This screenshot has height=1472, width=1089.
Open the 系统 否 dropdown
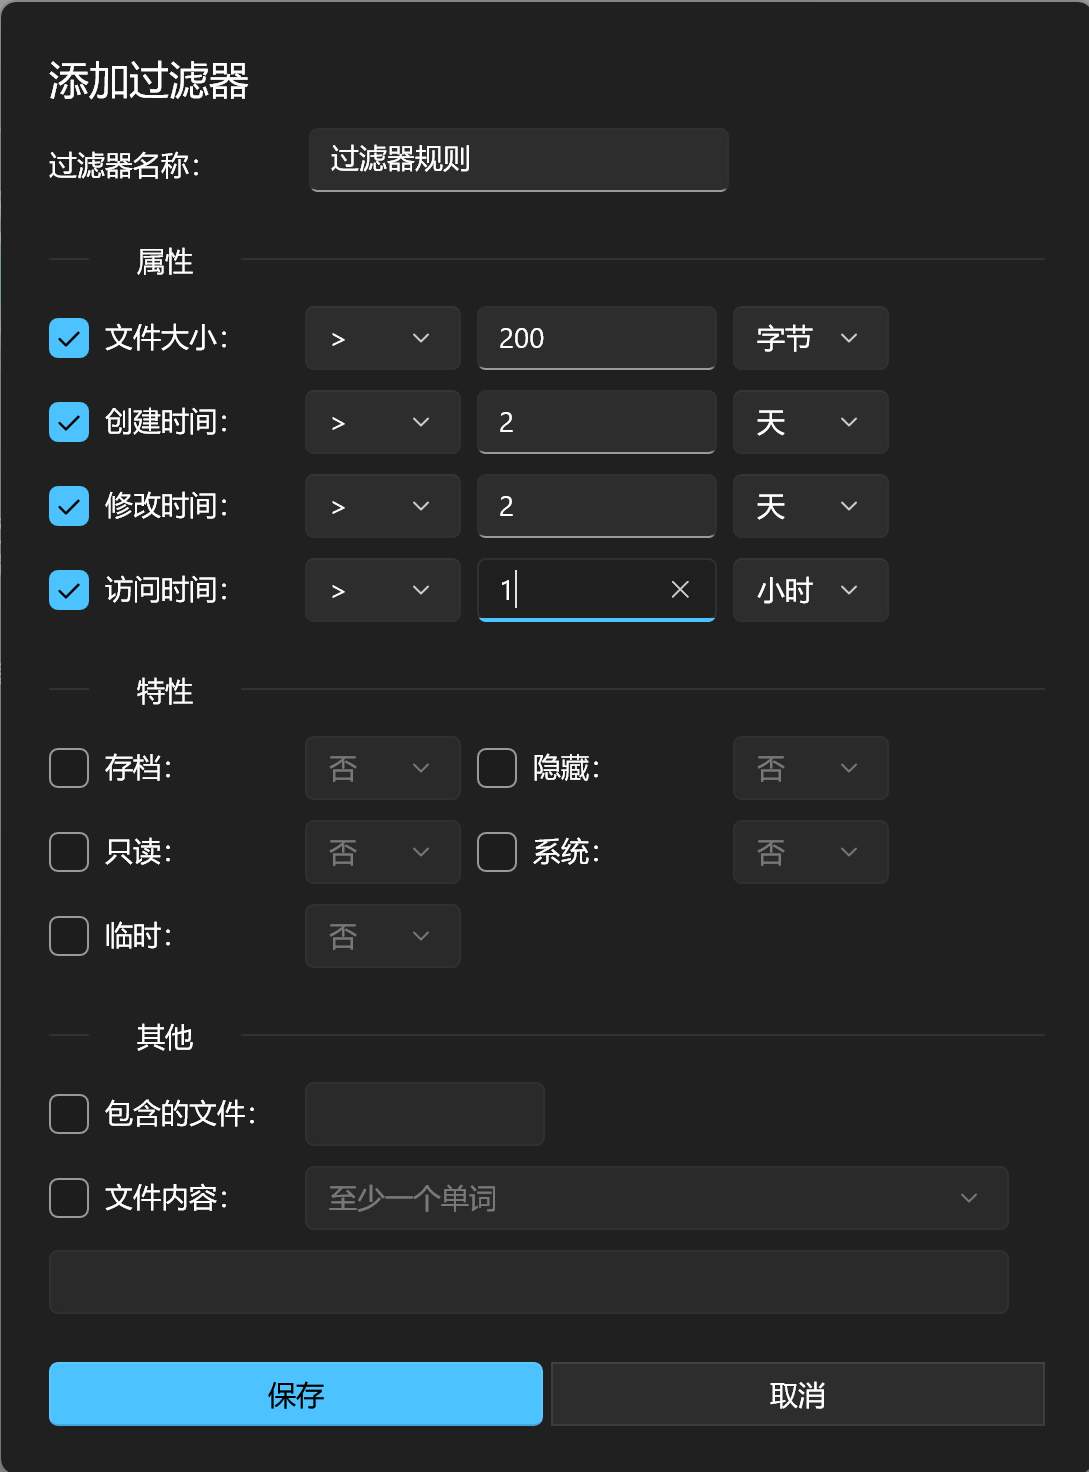(x=811, y=852)
